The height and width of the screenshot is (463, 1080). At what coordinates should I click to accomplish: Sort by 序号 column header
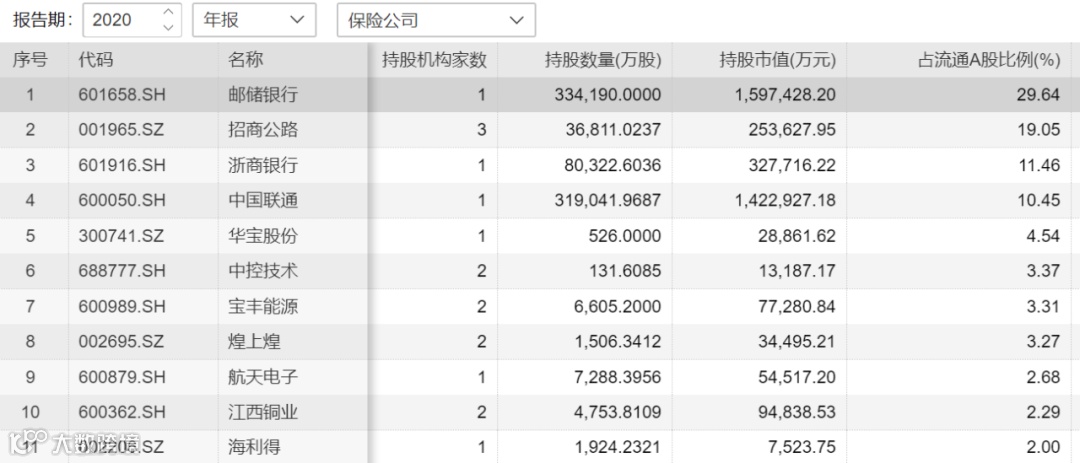(30, 60)
